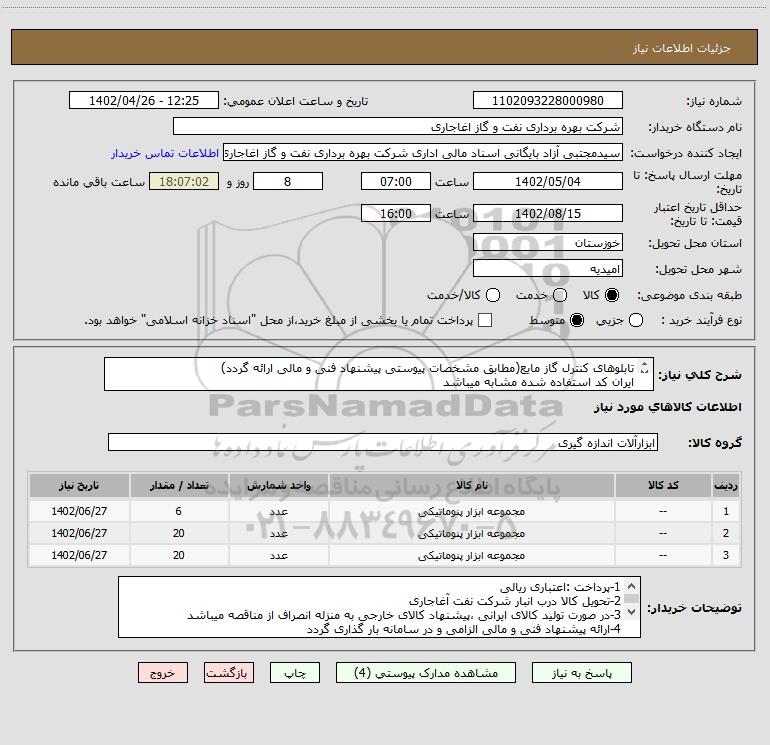The height and width of the screenshot is (745, 770).
Task: Click the جزئیات اطلاعات نیاز header title
Action: [x=681, y=48]
